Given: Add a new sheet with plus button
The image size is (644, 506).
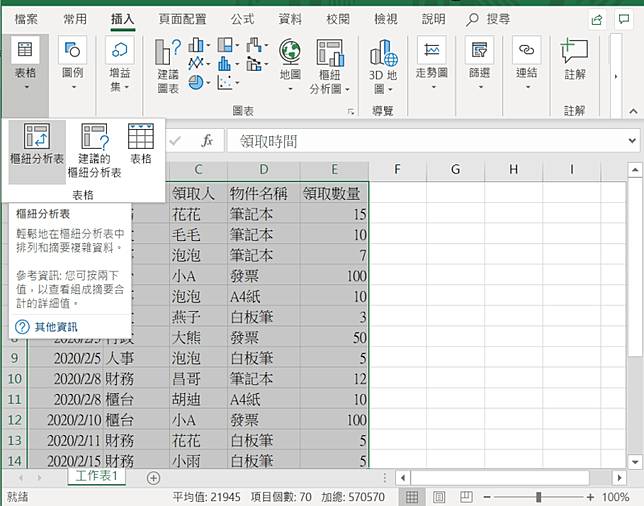Looking at the screenshot, I should 153,477.
